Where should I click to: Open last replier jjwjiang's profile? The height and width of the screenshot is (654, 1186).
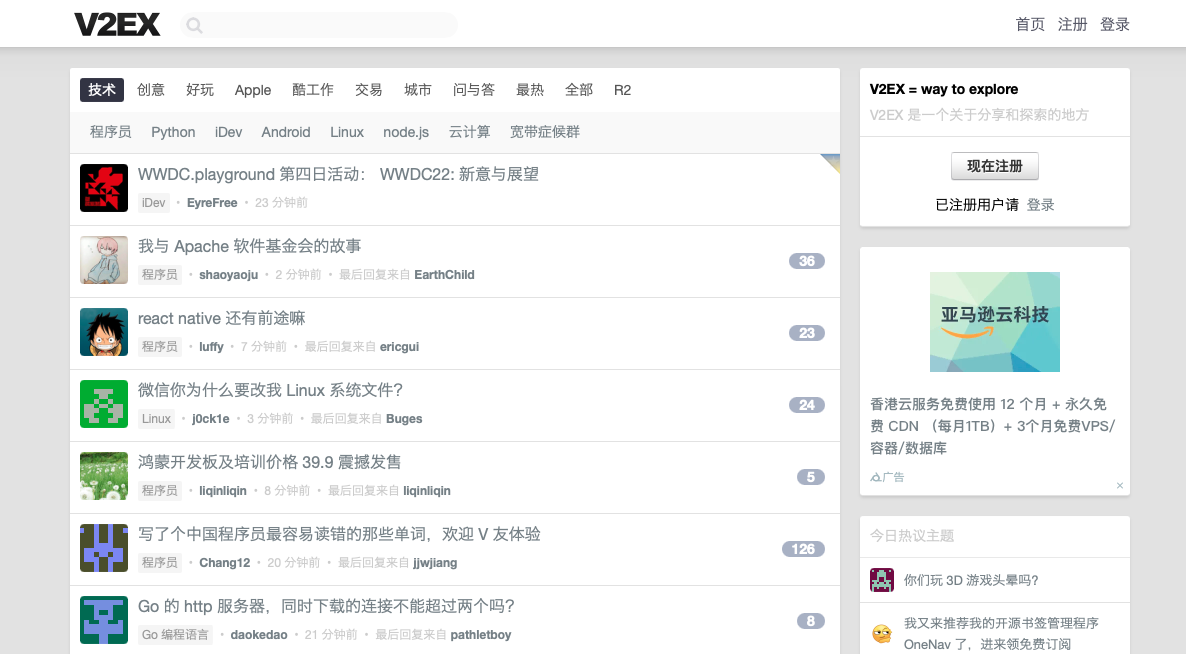435,563
